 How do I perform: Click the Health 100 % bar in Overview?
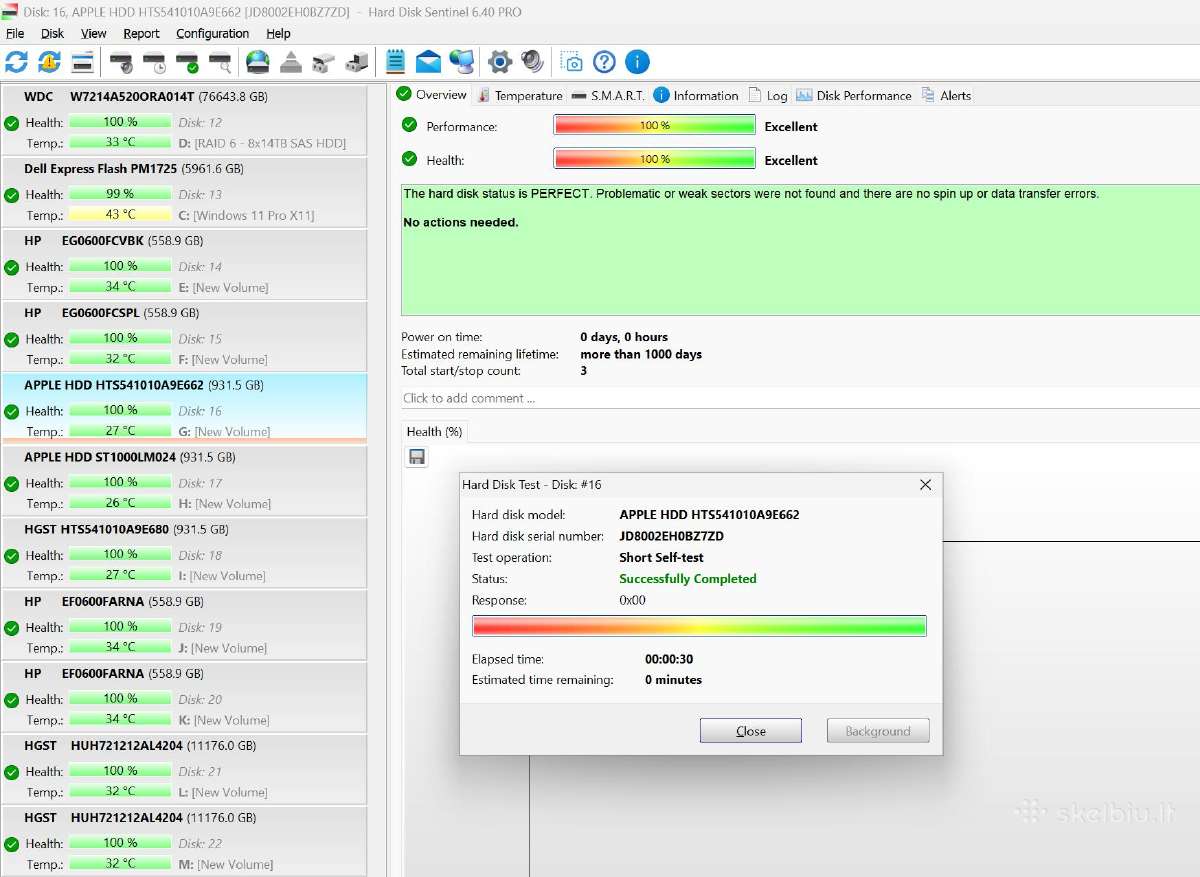pyautogui.click(x=655, y=159)
